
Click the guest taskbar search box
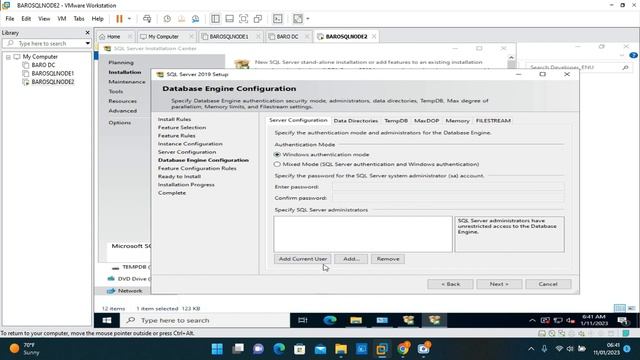(x=205, y=320)
